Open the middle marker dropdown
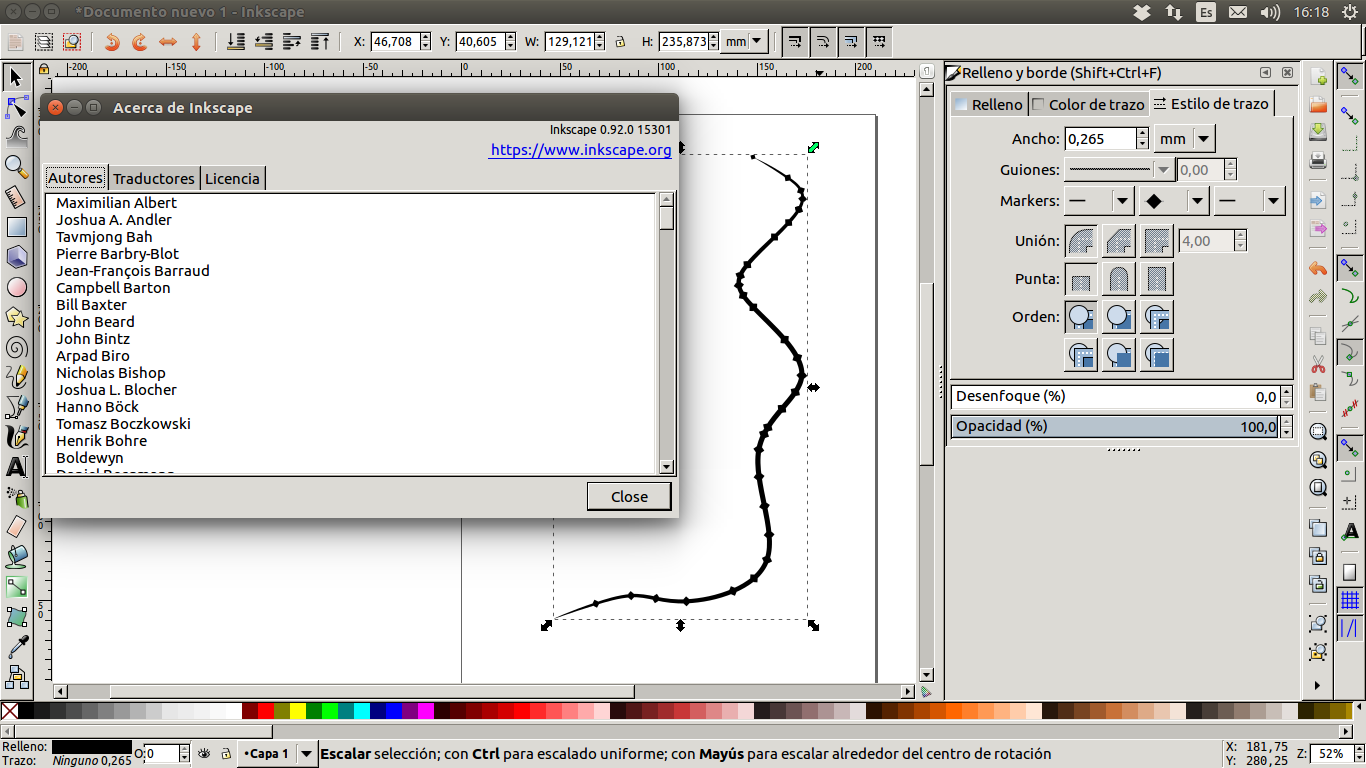 pyautogui.click(x=1172, y=200)
